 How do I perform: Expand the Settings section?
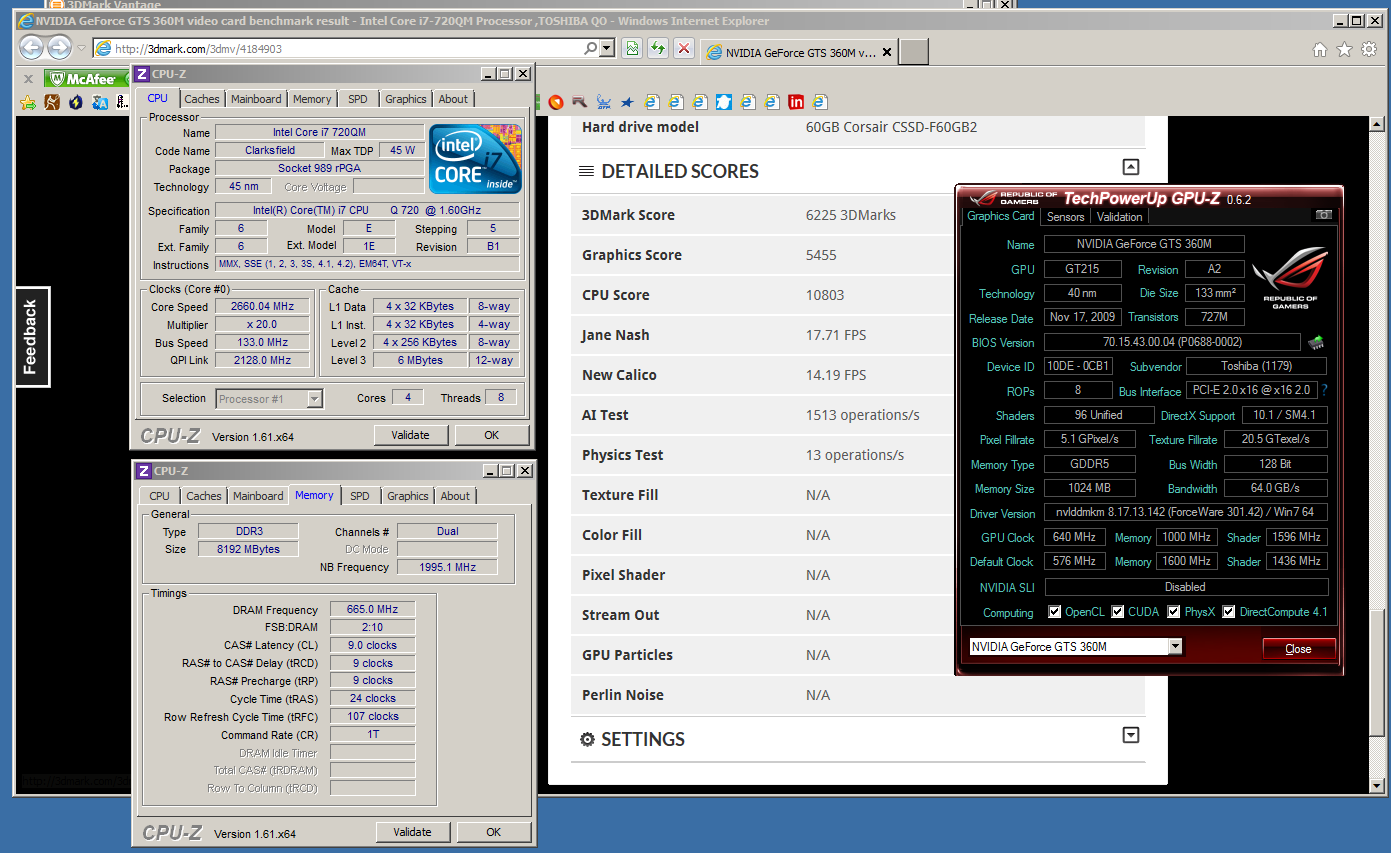point(1130,735)
